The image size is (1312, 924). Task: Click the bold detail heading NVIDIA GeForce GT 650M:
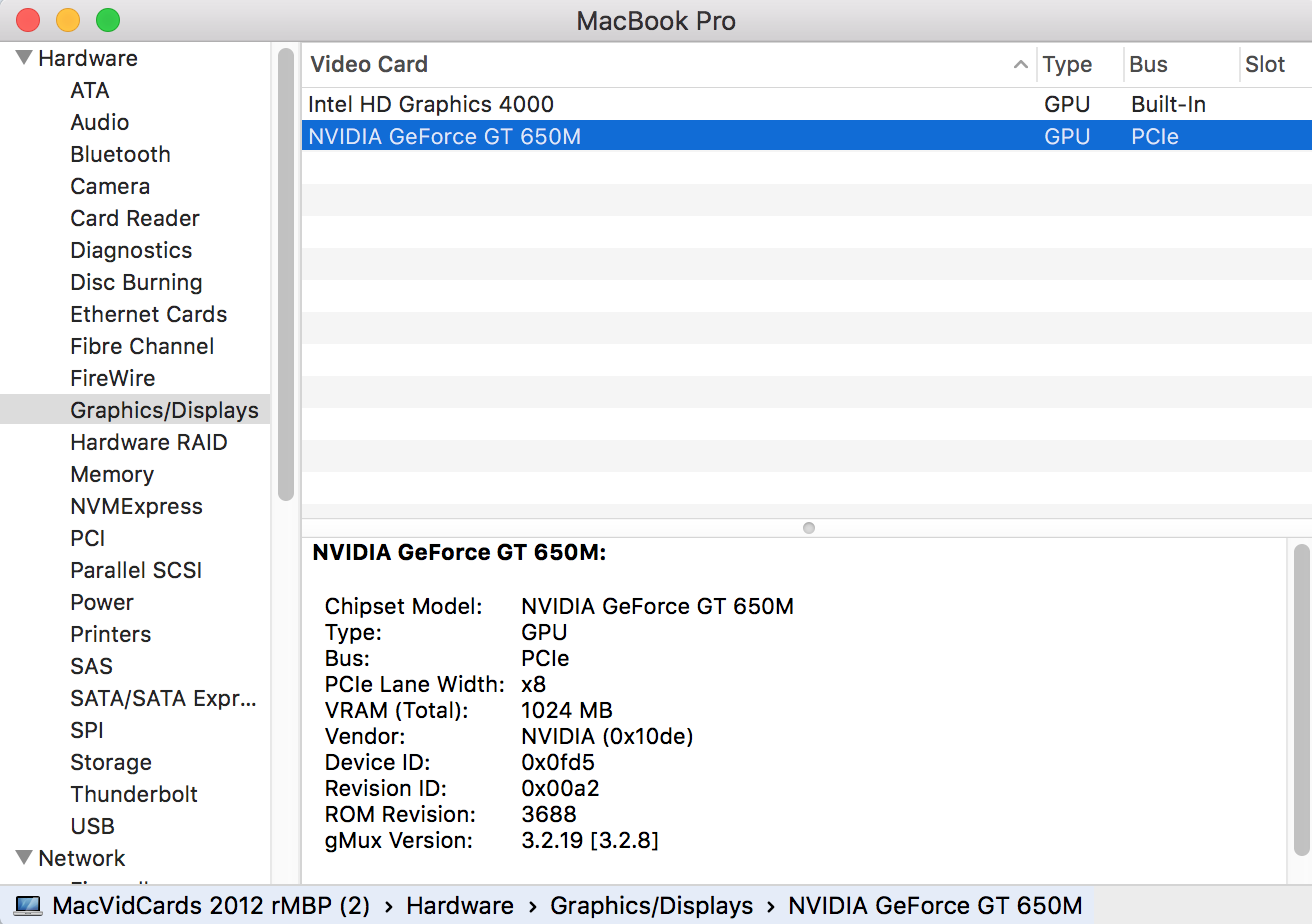(460, 552)
